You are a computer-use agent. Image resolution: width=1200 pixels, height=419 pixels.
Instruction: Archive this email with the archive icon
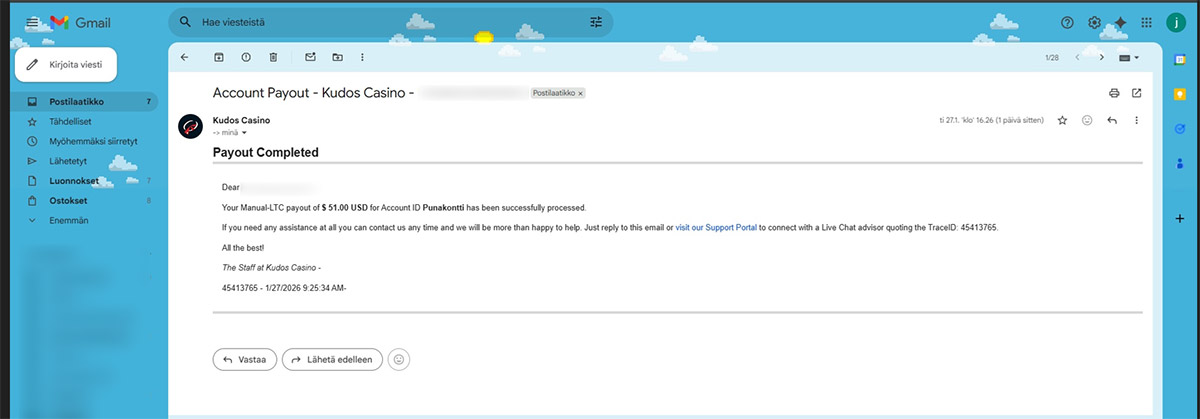[x=218, y=57]
